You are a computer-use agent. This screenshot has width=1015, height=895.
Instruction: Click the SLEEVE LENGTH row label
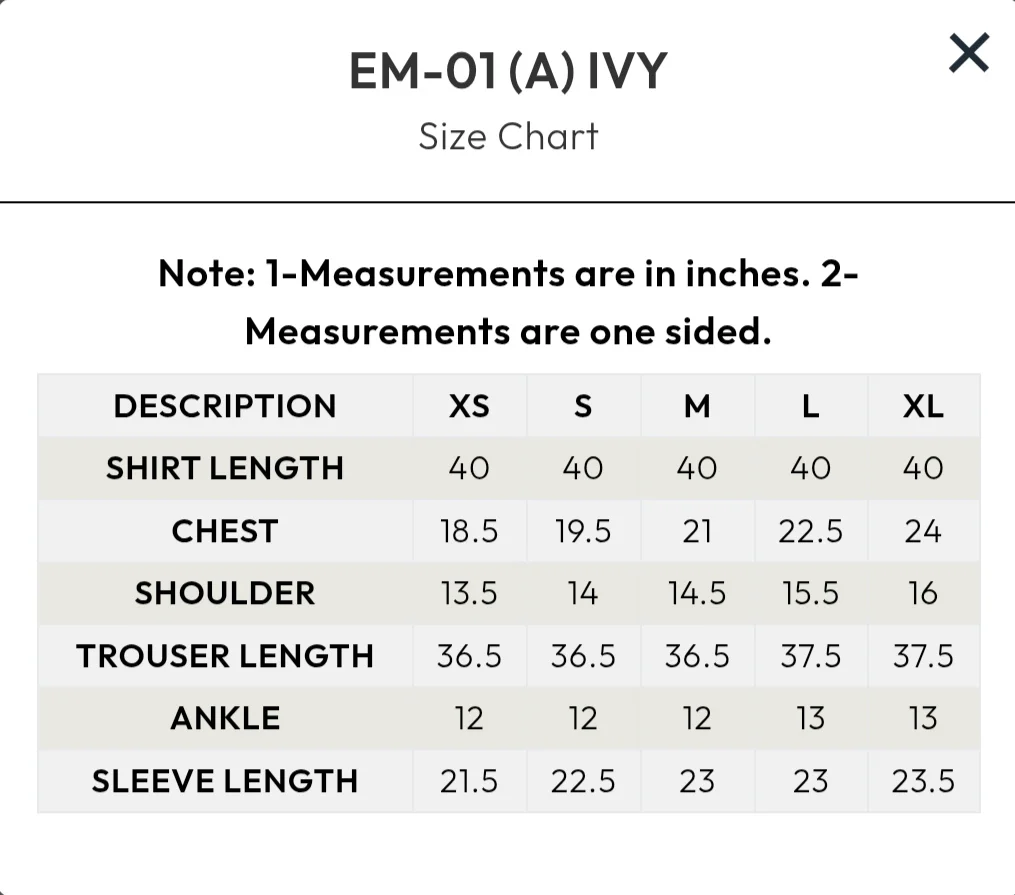(x=225, y=781)
